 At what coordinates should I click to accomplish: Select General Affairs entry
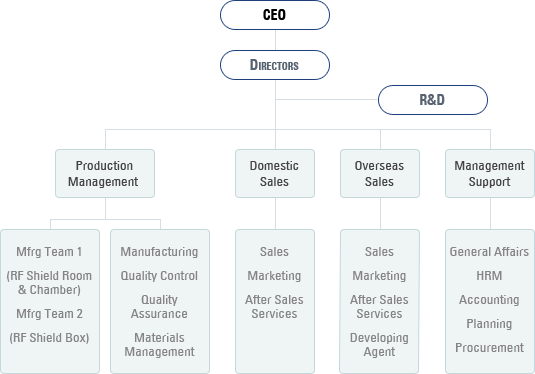point(489,252)
